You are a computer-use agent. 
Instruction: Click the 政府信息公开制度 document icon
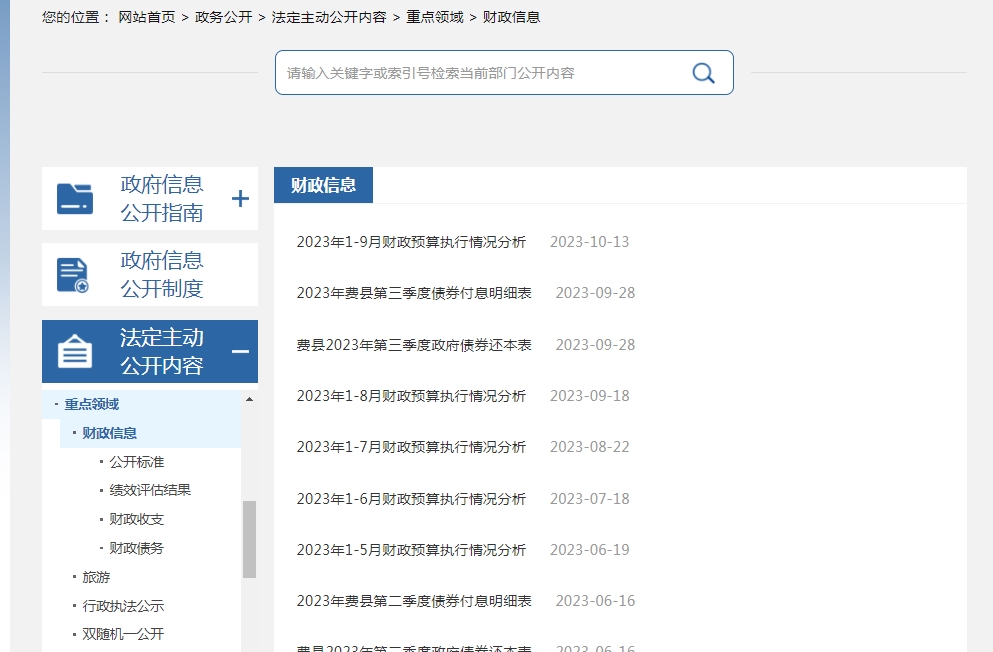[x=73, y=275]
